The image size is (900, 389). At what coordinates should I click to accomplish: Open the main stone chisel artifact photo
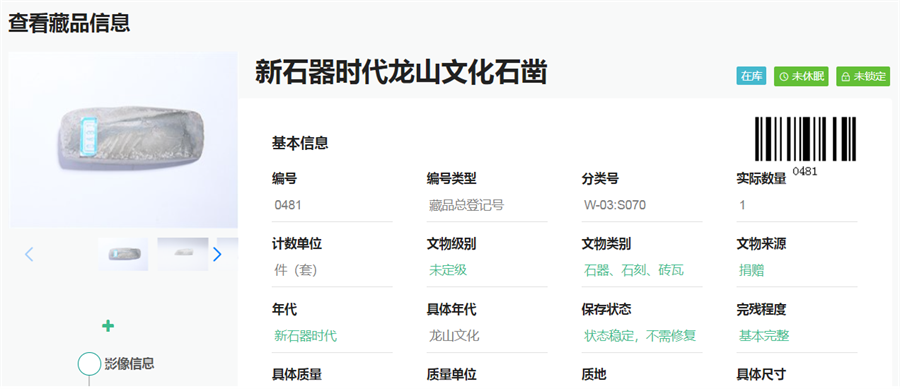tap(123, 140)
